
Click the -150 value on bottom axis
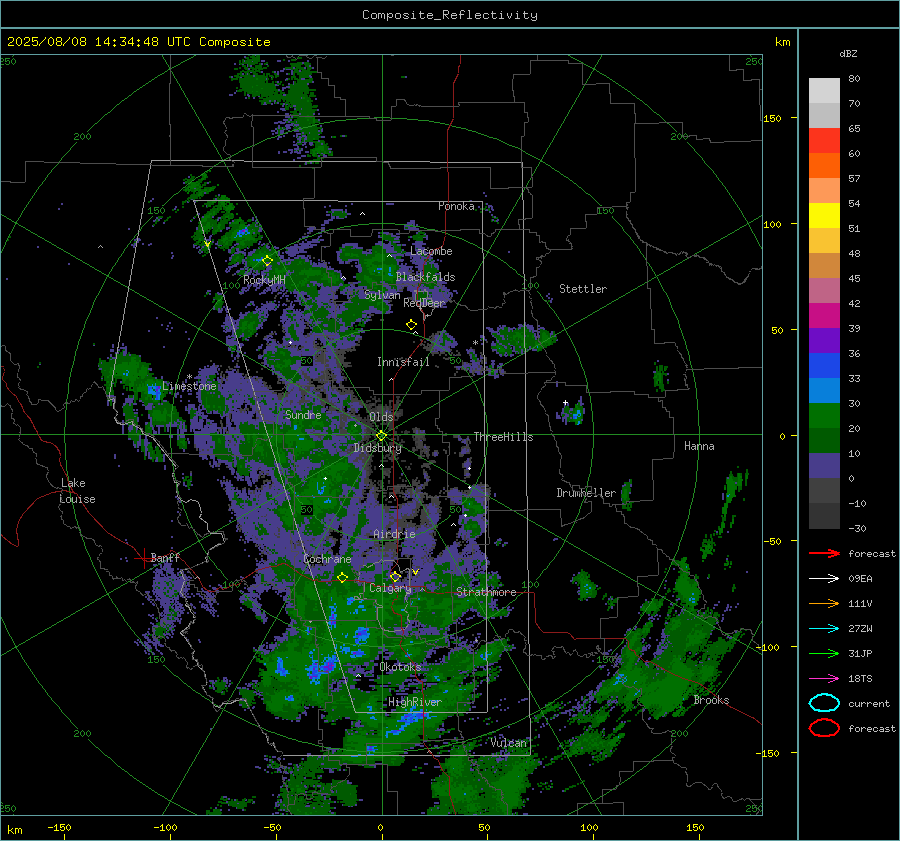[59, 828]
